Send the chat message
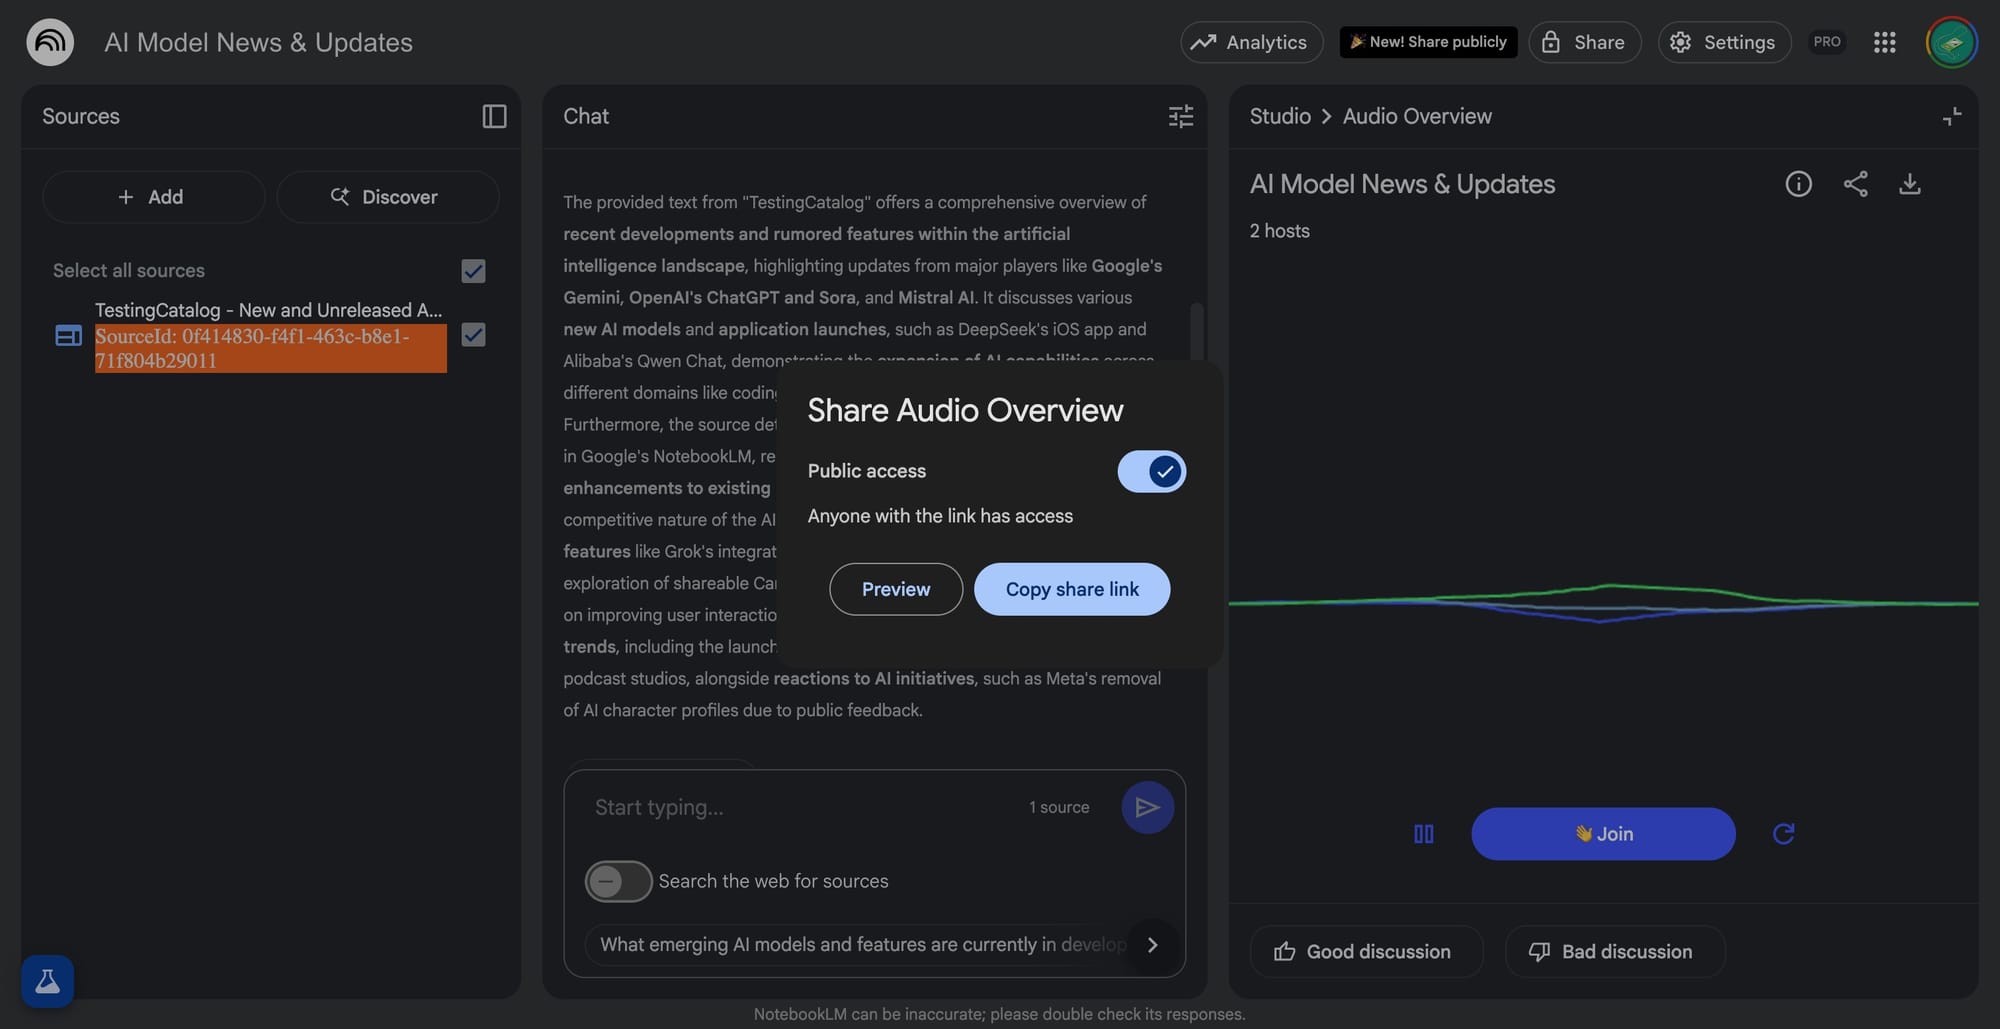 click(x=1147, y=807)
